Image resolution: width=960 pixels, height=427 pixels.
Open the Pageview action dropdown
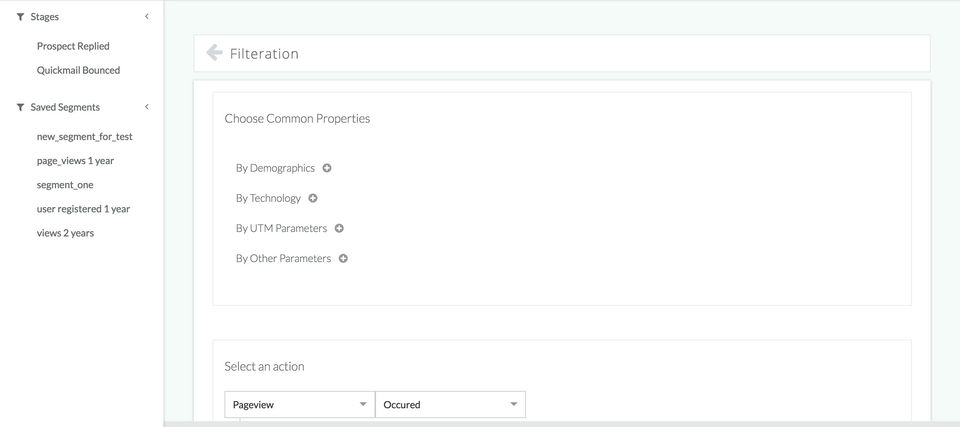[299, 404]
